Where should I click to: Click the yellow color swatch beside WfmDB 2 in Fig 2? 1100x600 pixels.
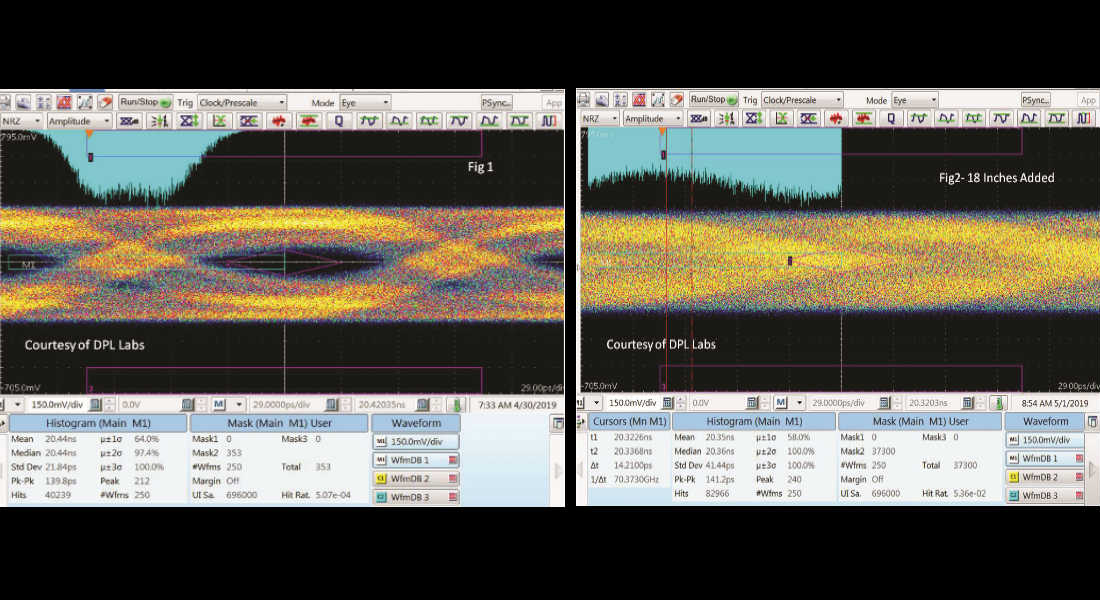tap(1013, 476)
